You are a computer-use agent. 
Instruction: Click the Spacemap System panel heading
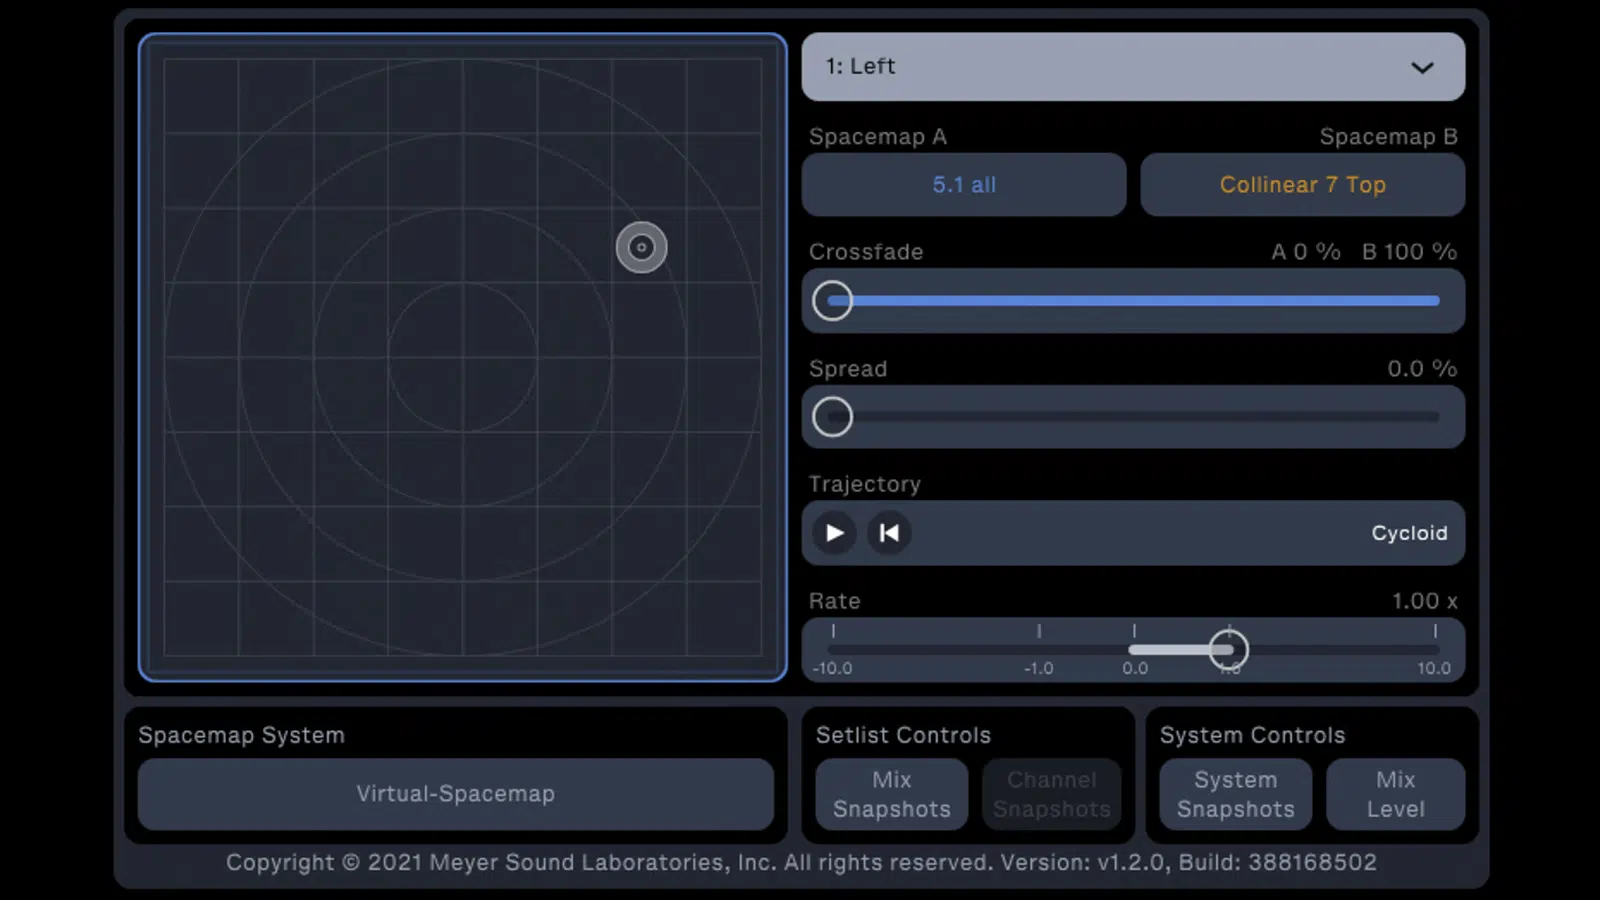pos(239,735)
